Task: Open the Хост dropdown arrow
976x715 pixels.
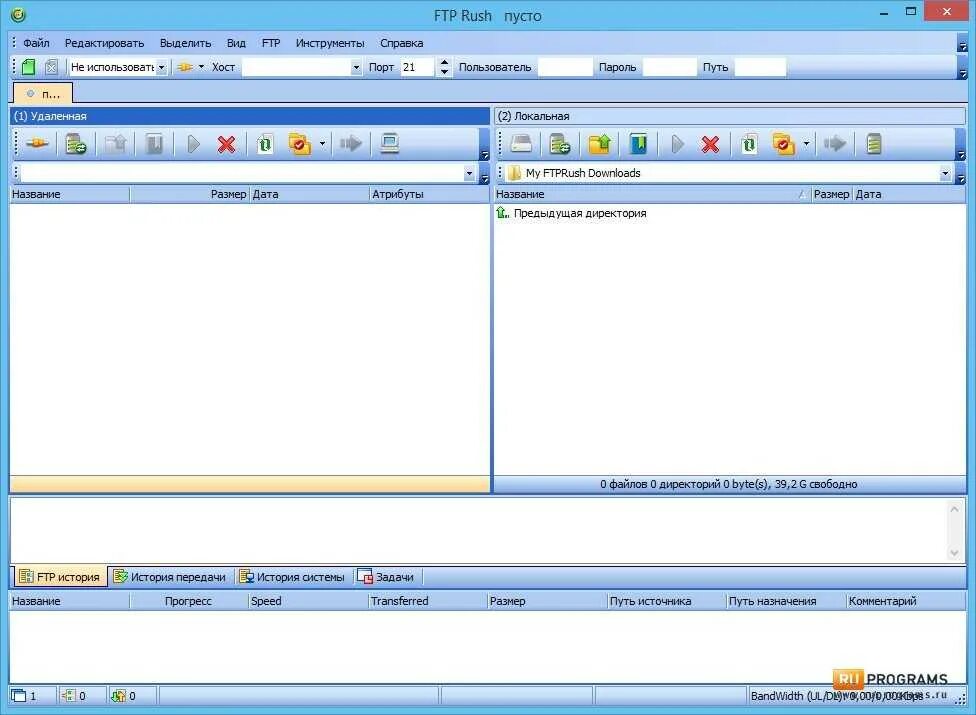Action: pos(356,67)
